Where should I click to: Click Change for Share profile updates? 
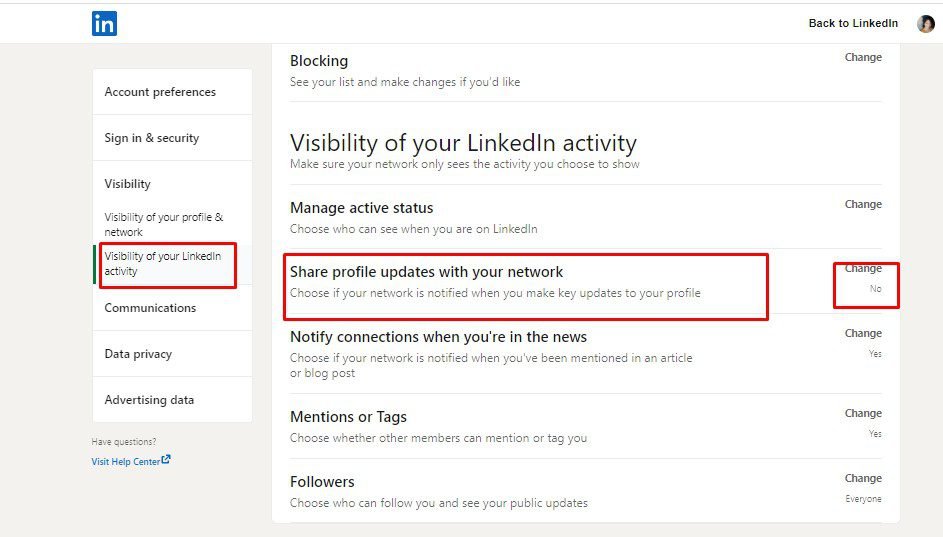coord(863,268)
